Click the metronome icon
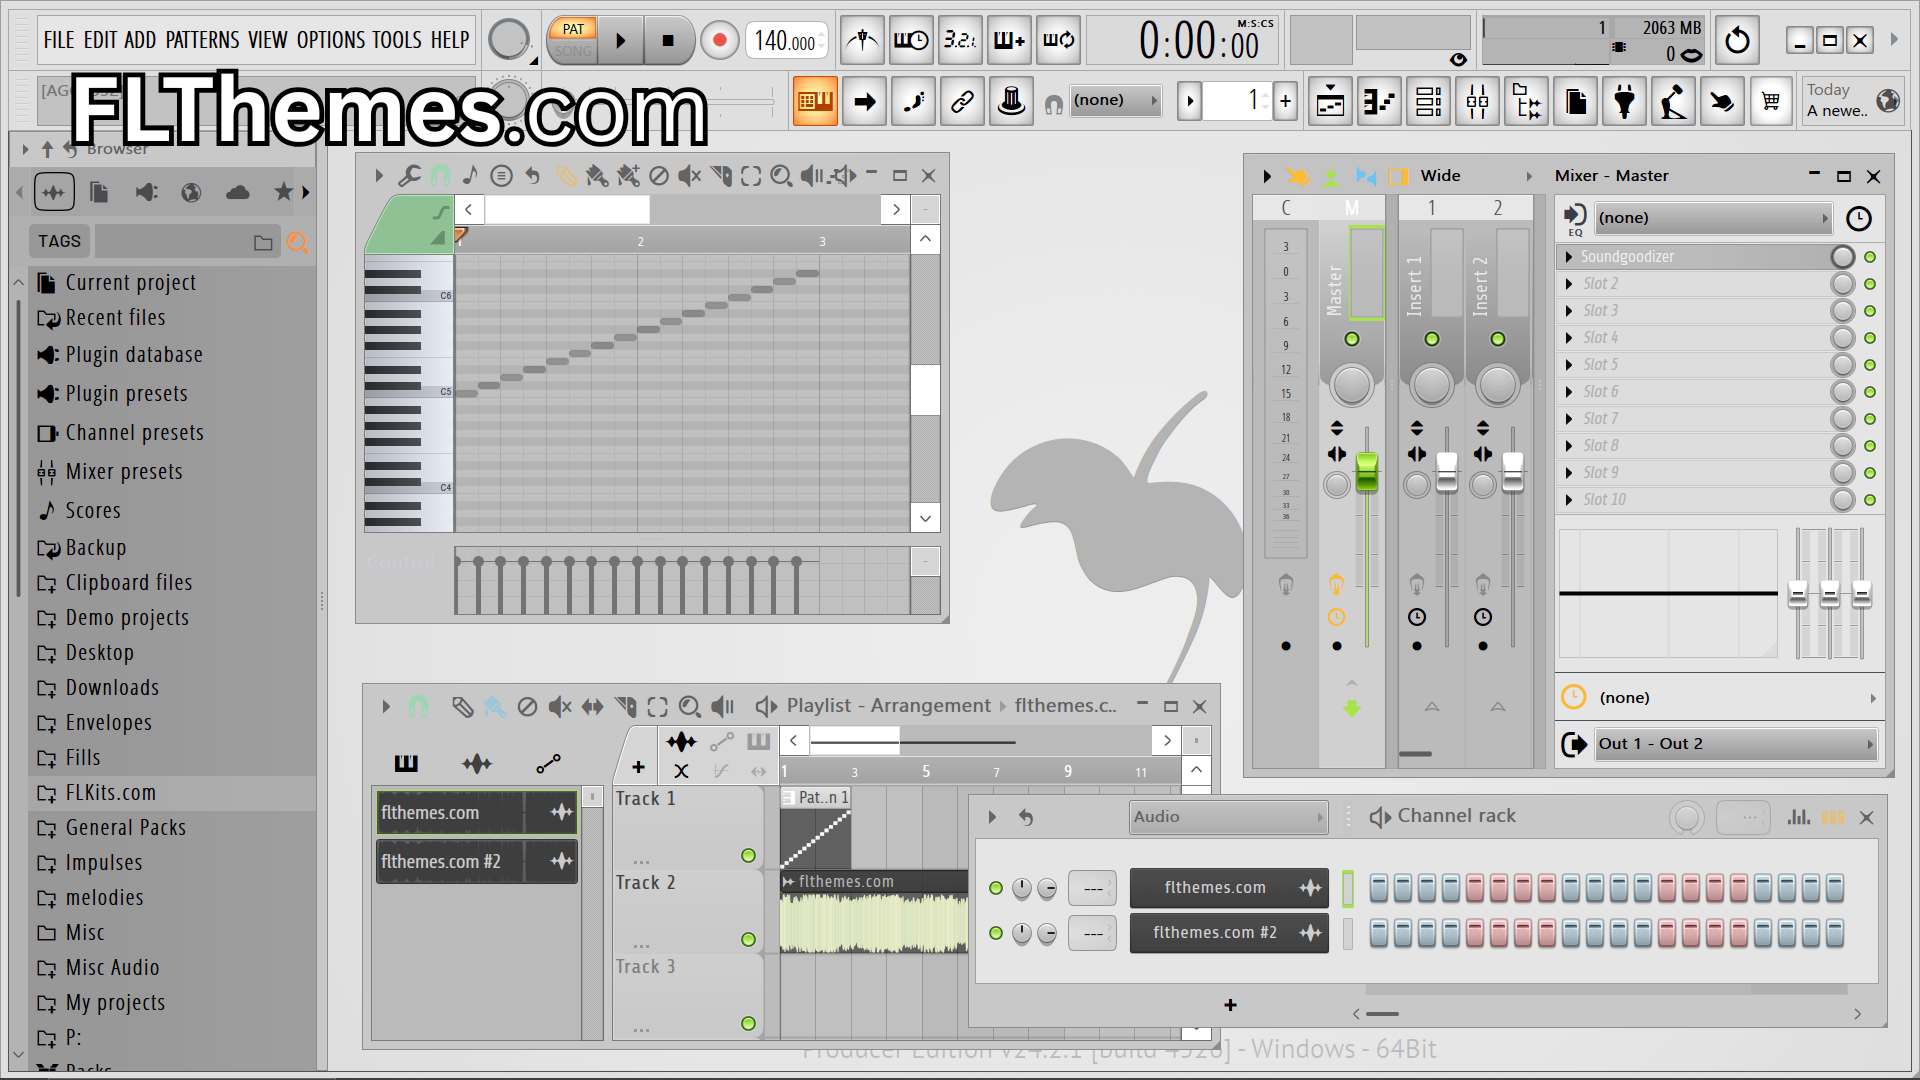The image size is (1920, 1080). (x=862, y=41)
